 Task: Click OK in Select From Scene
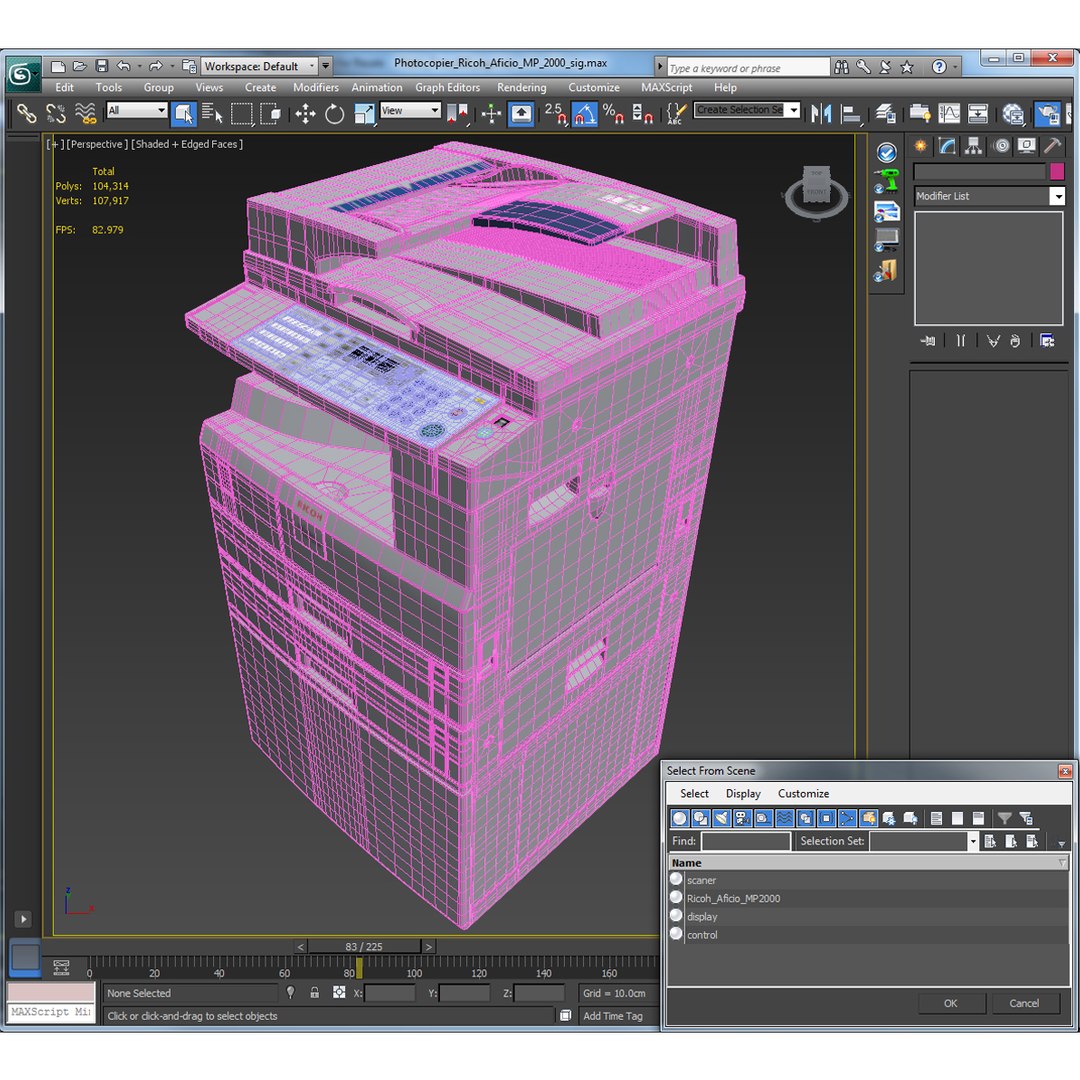pyautogui.click(x=951, y=1003)
